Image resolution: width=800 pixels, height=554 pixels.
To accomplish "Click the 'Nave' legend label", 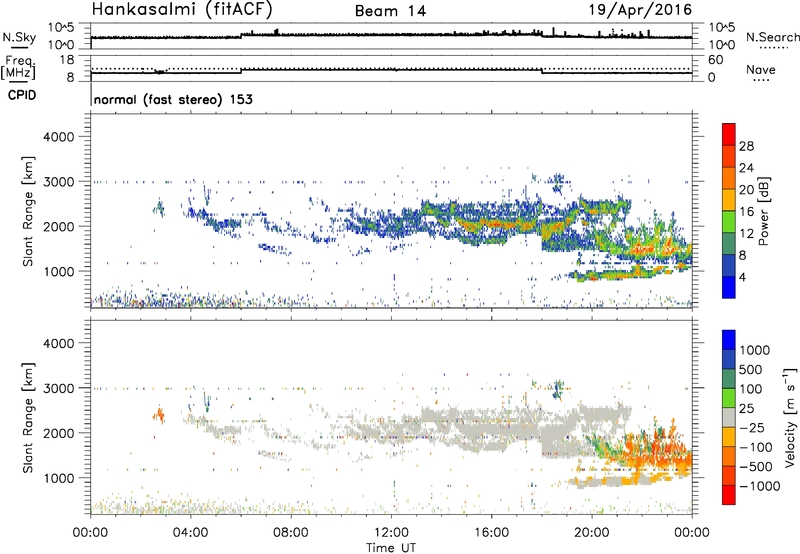I will [761, 69].
